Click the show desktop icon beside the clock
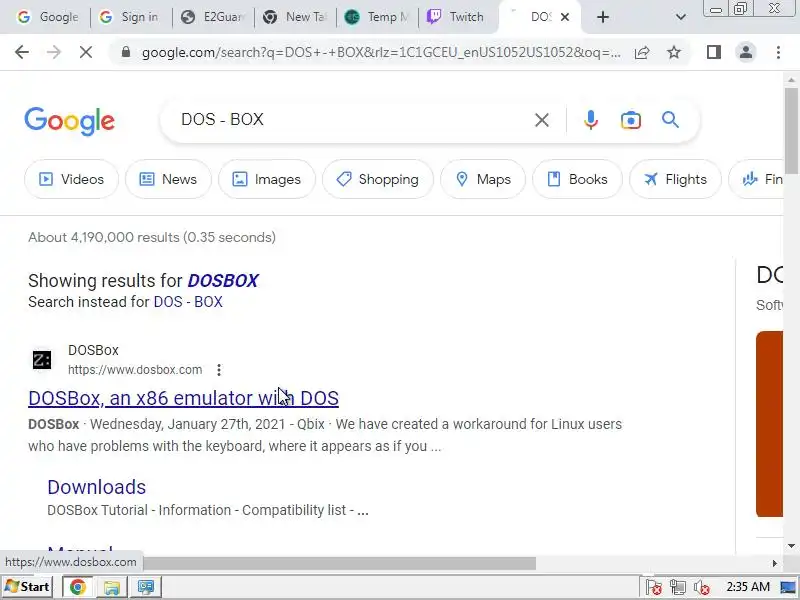 click(x=788, y=587)
